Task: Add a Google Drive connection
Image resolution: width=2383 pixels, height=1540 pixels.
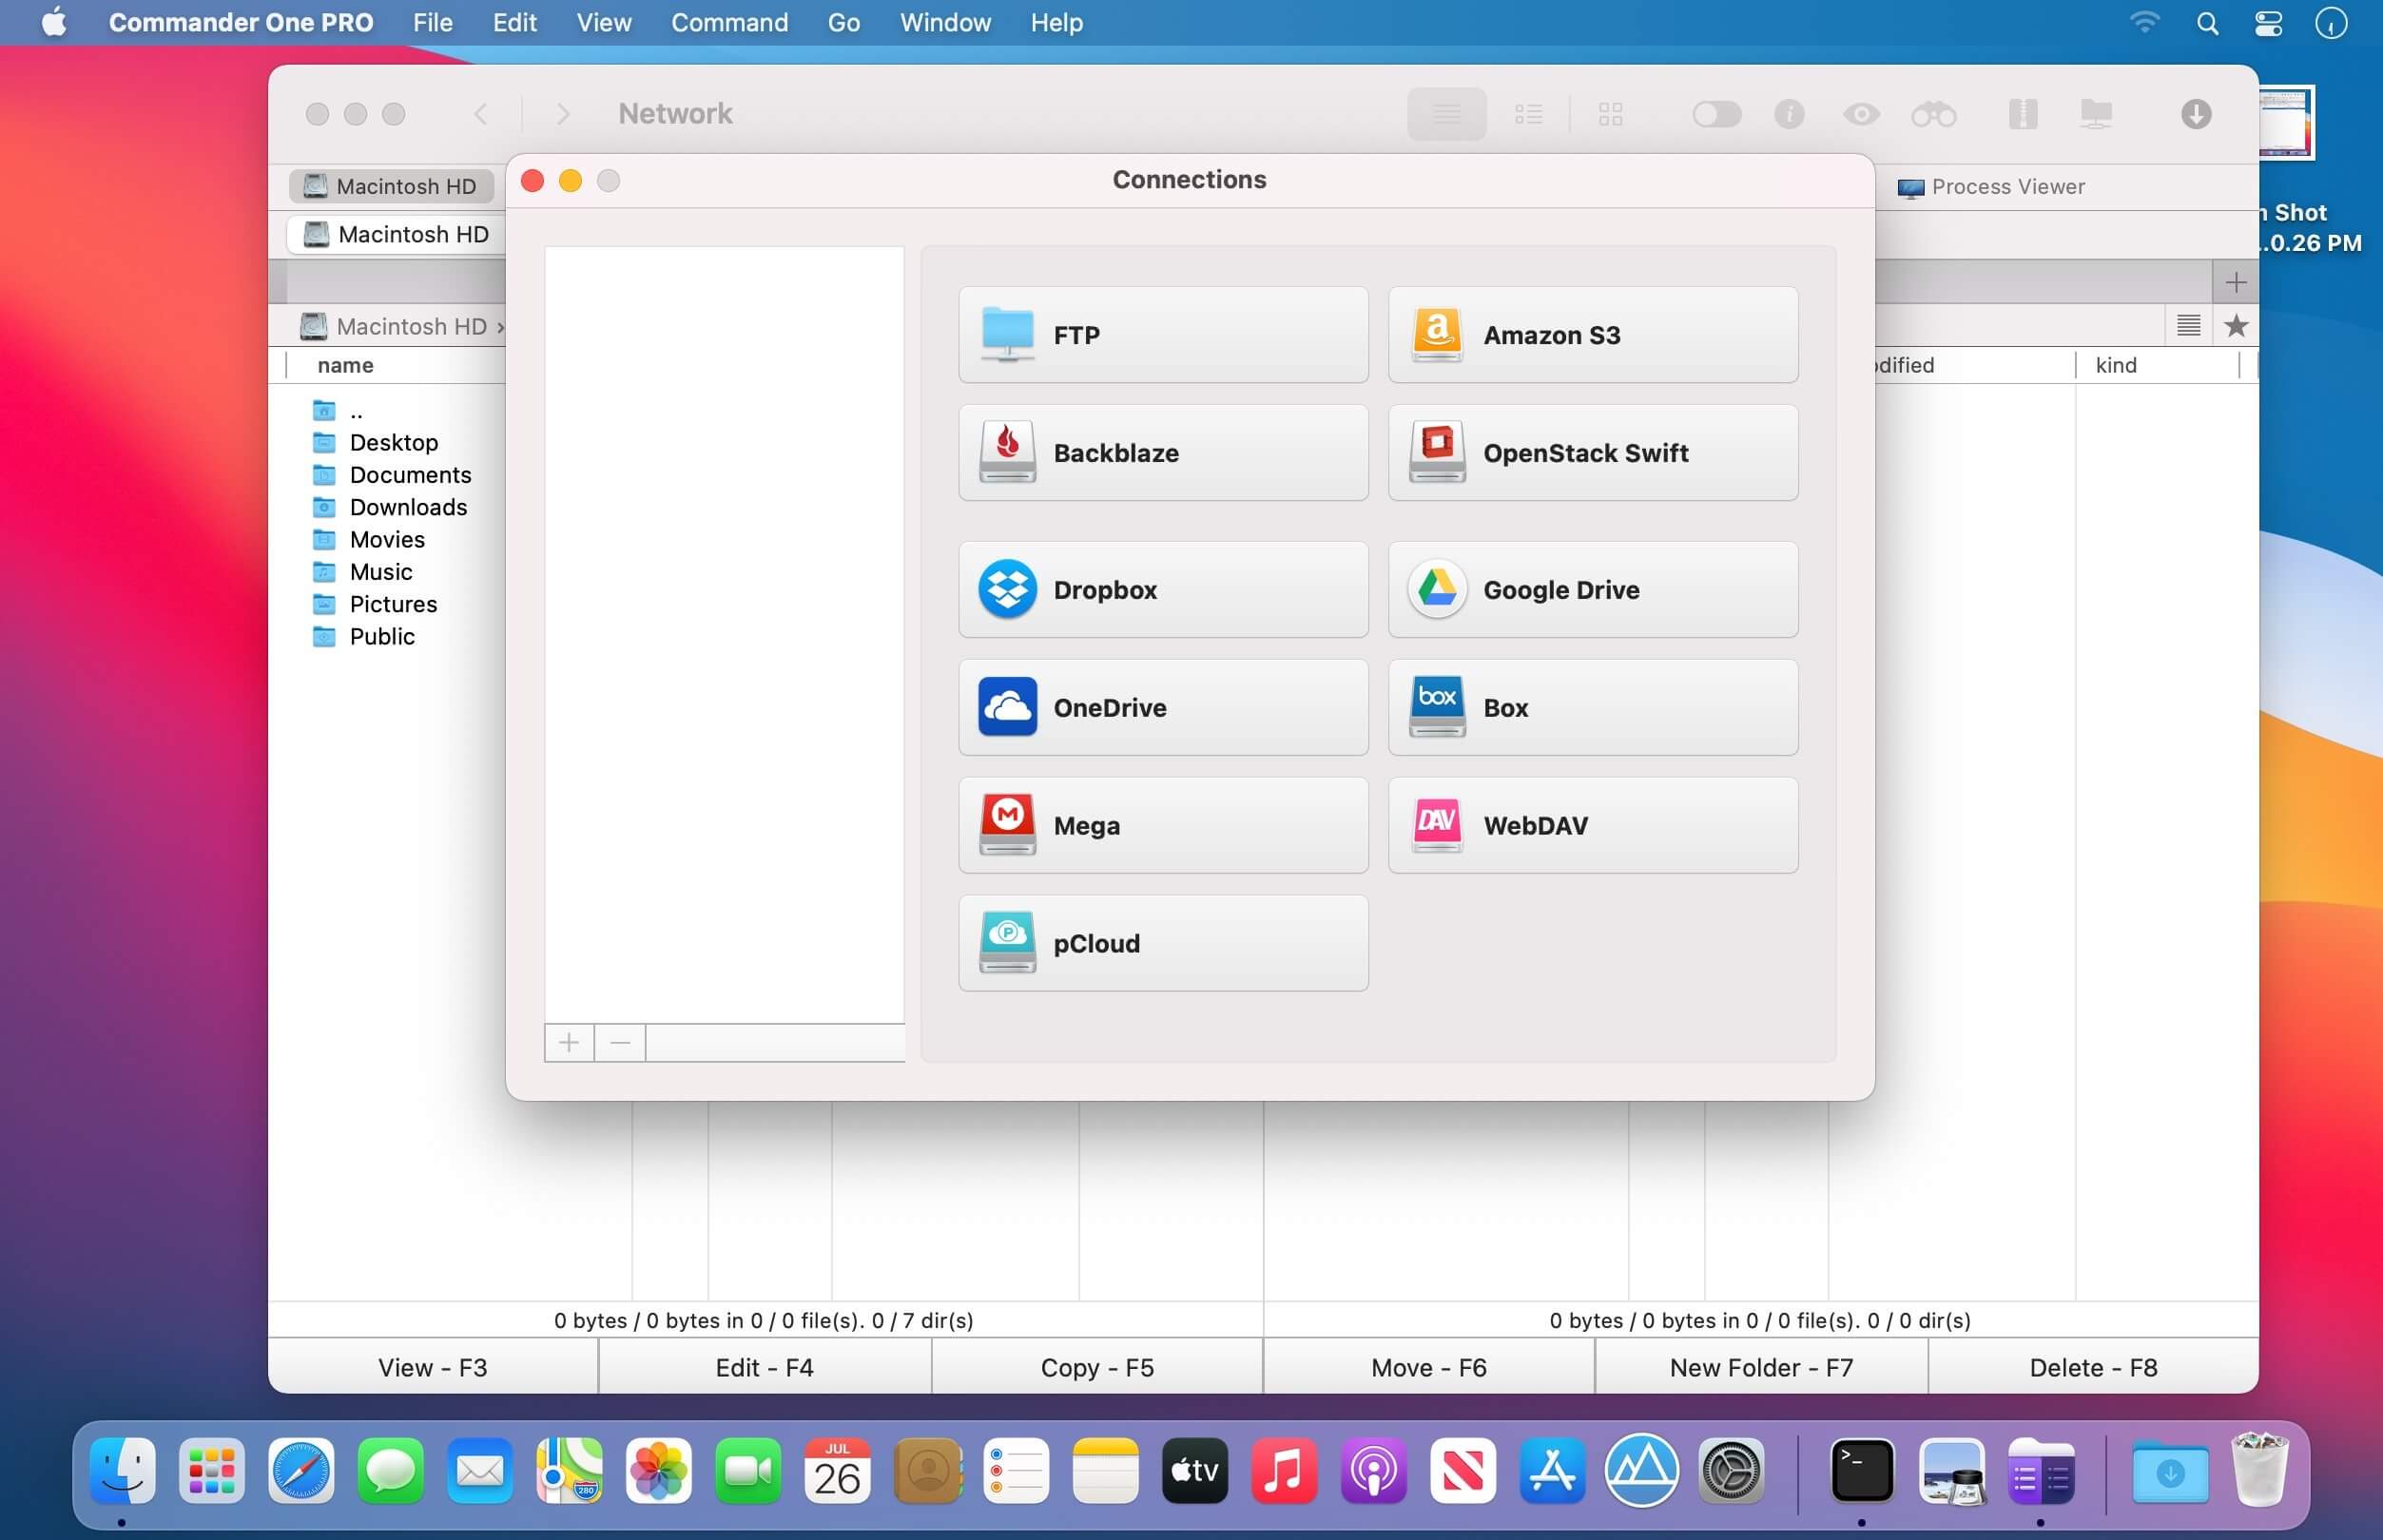Action: [1593, 590]
